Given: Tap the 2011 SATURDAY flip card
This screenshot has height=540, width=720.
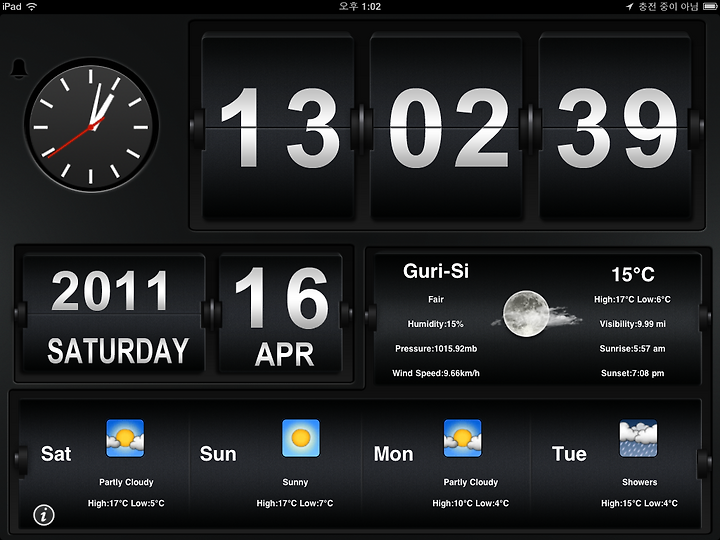Looking at the screenshot, I should click(x=114, y=314).
